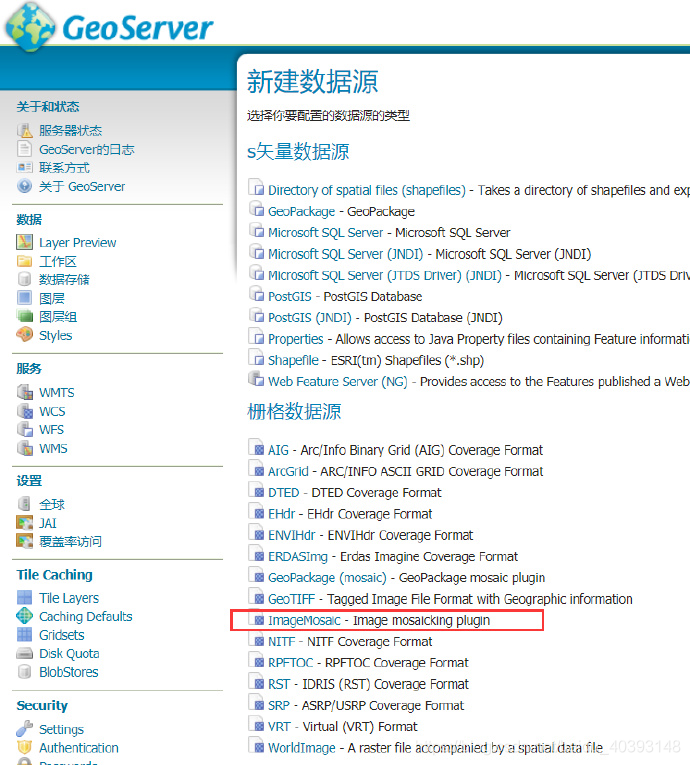The width and height of the screenshot is (690, 765).
Task: Select Directory of spatial files (shapefiles)
Action: click(367, 190)
